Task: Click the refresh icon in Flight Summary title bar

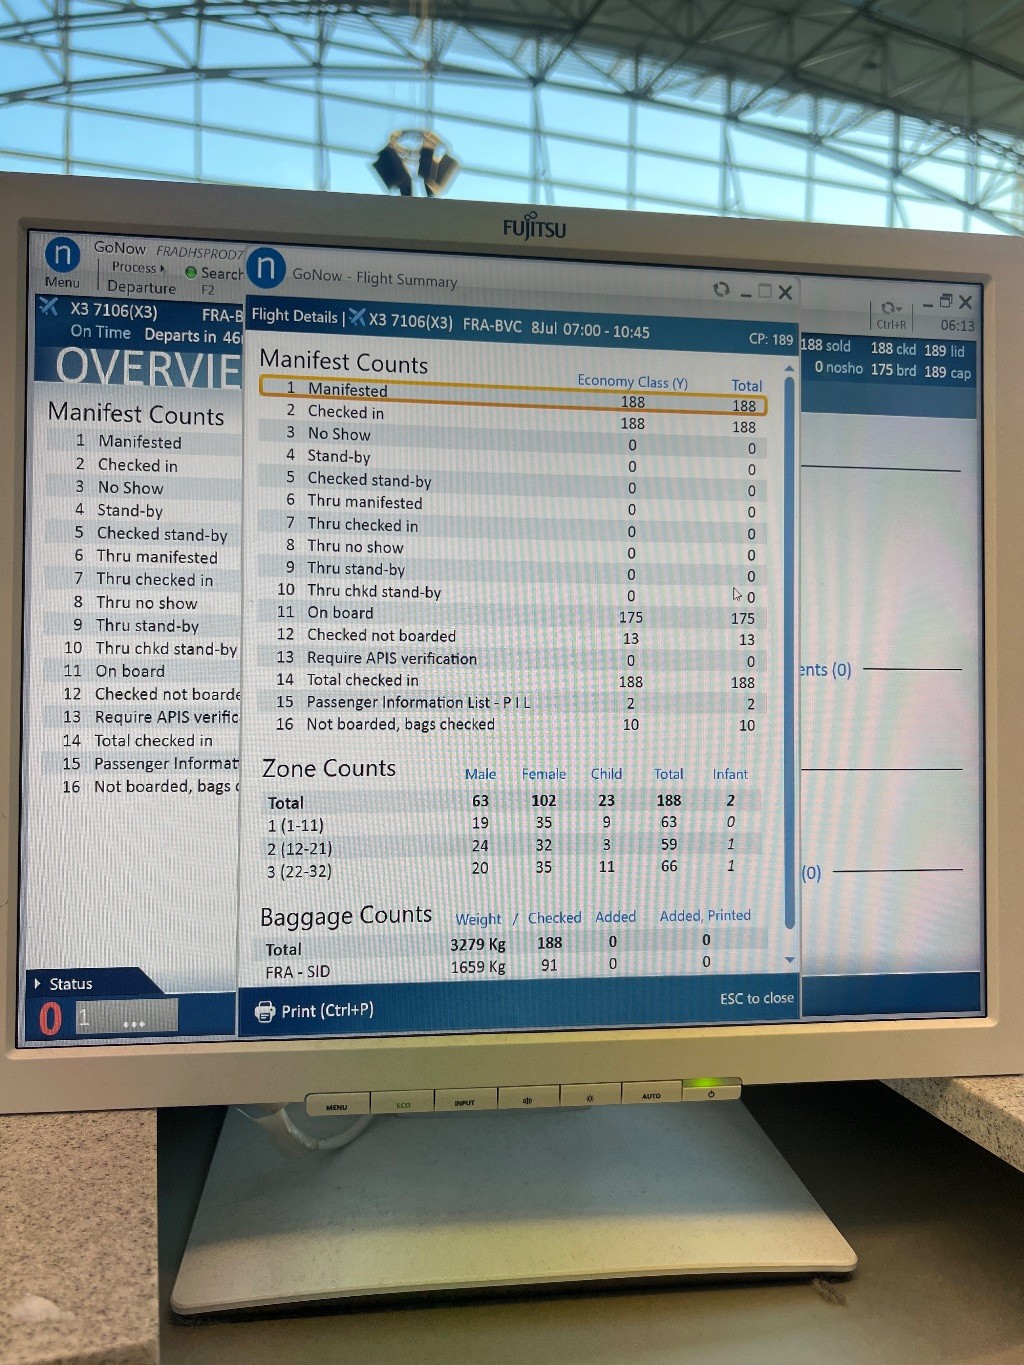Action: coord(721,289)
